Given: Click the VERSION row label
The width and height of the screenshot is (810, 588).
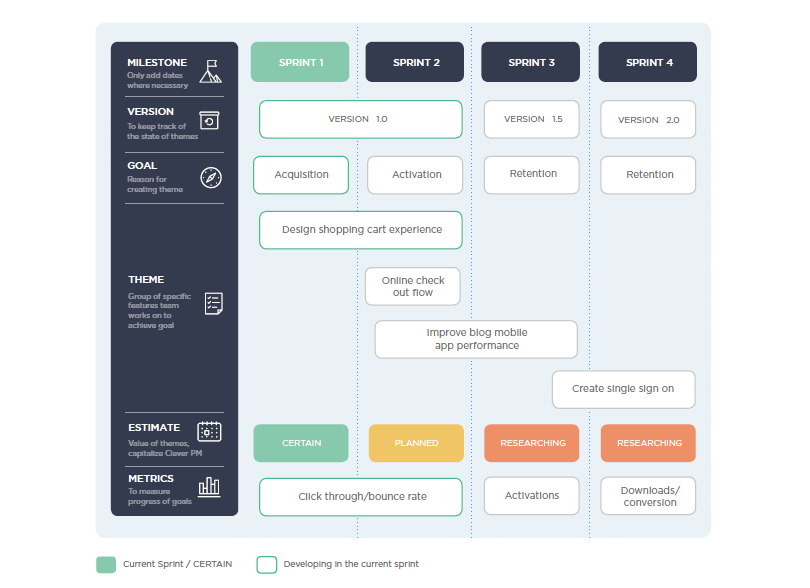Looking at the screenshot, I should tap(150, 112).
